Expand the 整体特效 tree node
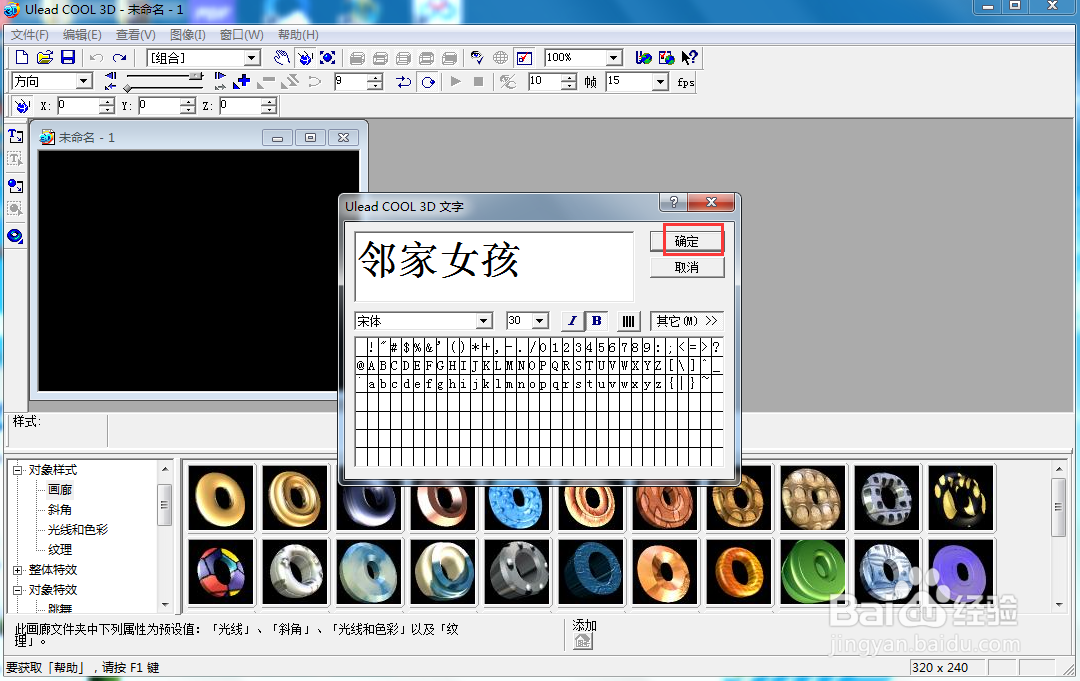The image size is (1080, 681). pyautogui.click(x=18, y=570)
